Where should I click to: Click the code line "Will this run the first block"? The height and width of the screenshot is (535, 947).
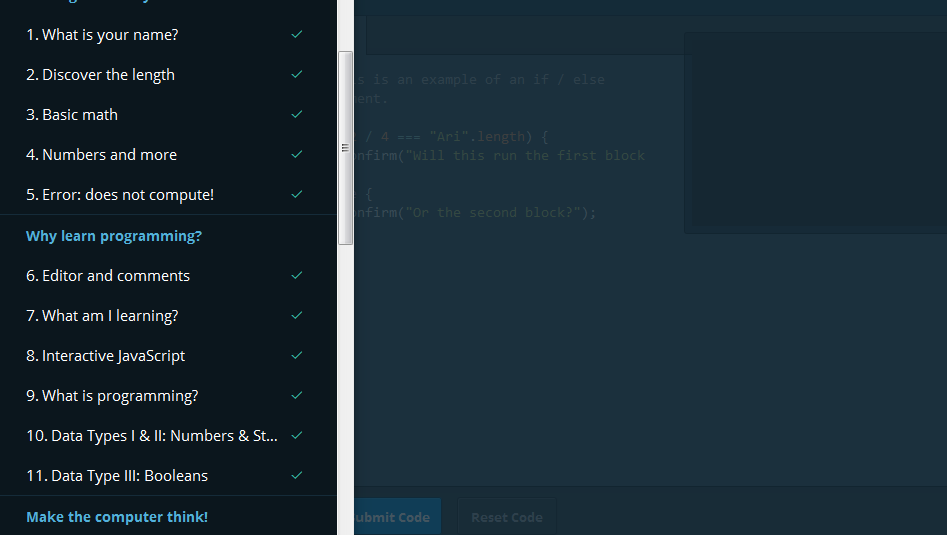coord(499,156)
